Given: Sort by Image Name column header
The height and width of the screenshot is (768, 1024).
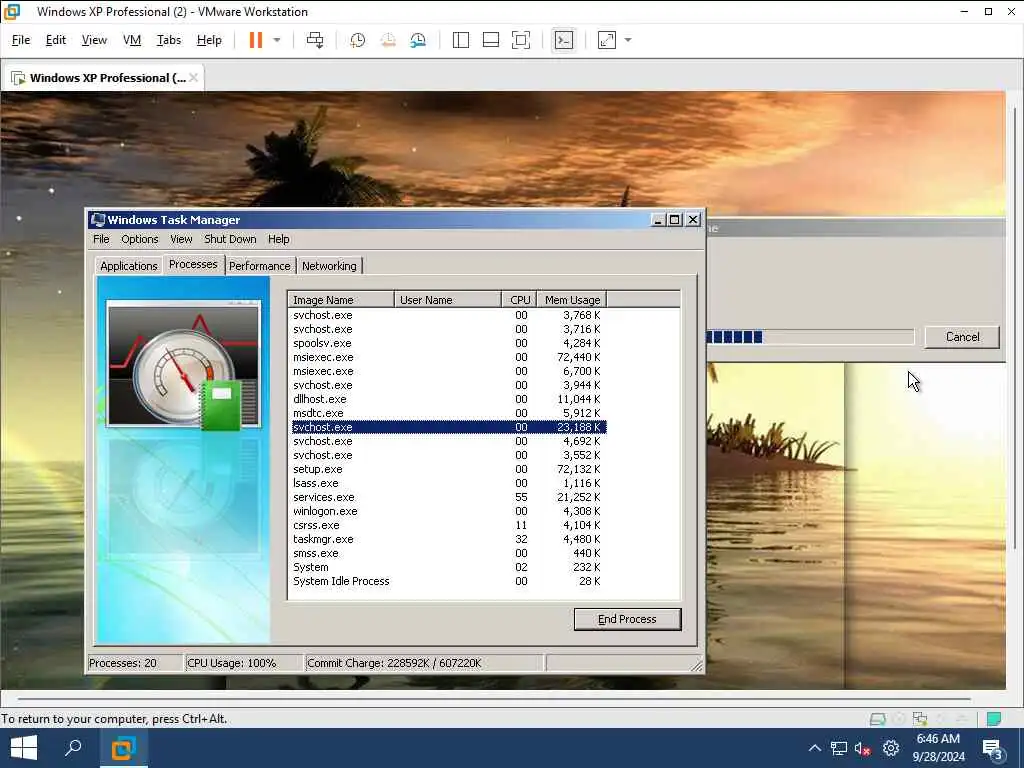Looking at the screenshot, I should (x=341, y=300).
